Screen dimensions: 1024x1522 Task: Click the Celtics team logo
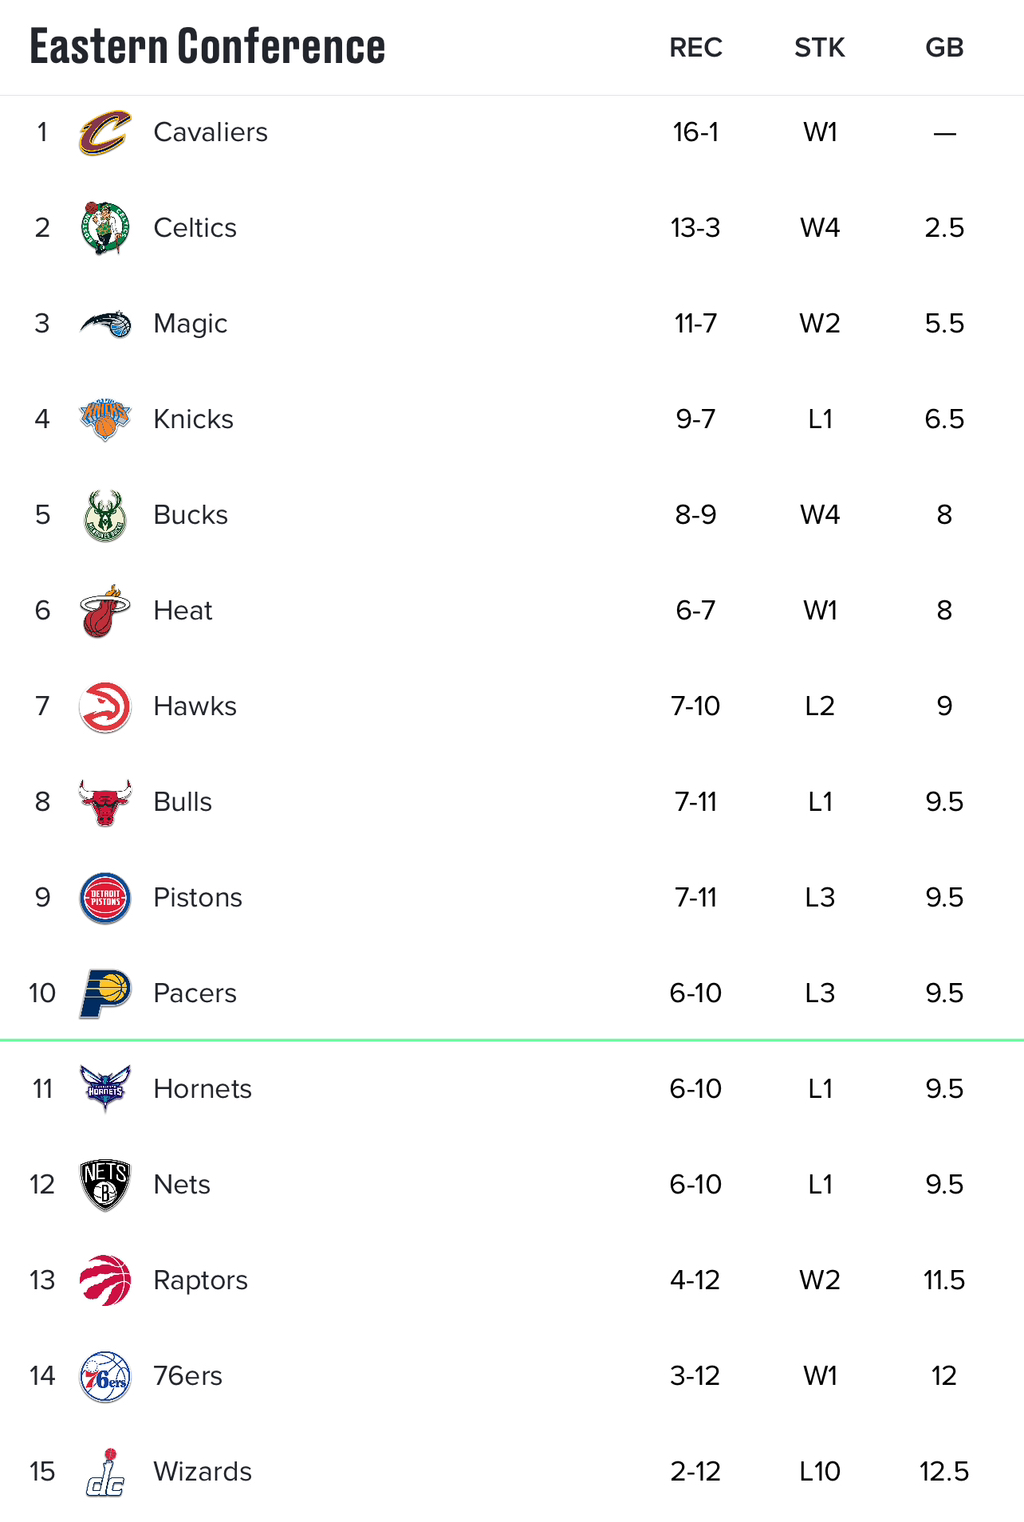click(105, 228)
